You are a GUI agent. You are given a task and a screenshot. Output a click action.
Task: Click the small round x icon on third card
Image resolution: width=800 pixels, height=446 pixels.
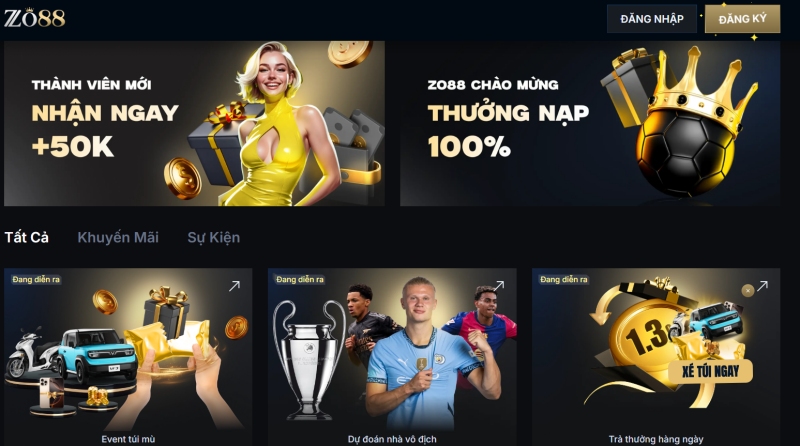(x=747, y=290)
